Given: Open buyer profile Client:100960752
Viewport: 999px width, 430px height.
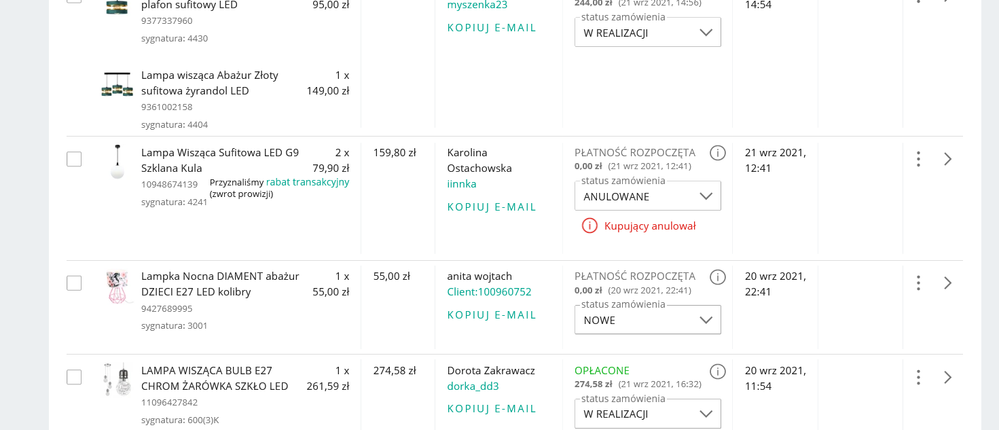Looking at the screenshot, I should click(489, 292).
